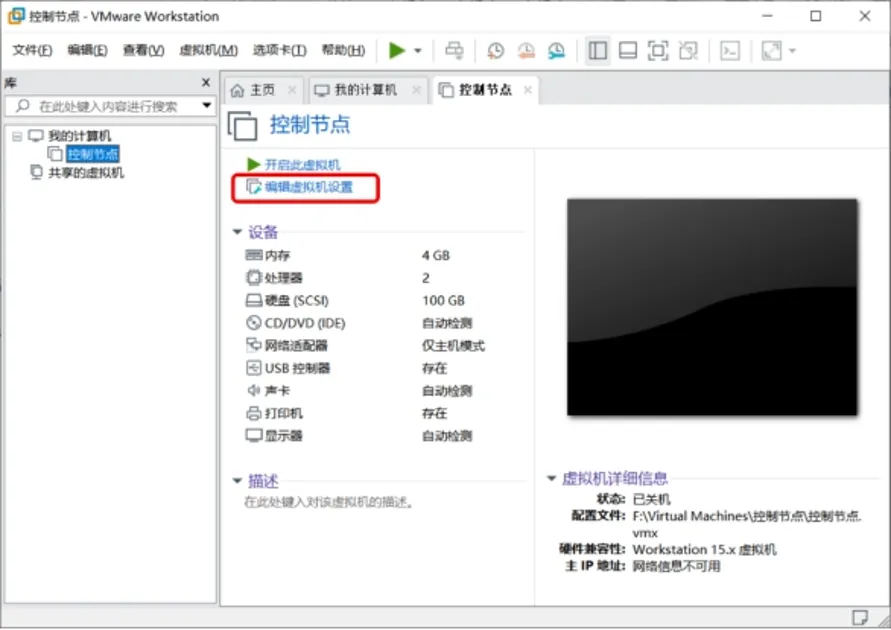Take a snapshot with the clock icon
891x630 pixels.
point(496,51)
